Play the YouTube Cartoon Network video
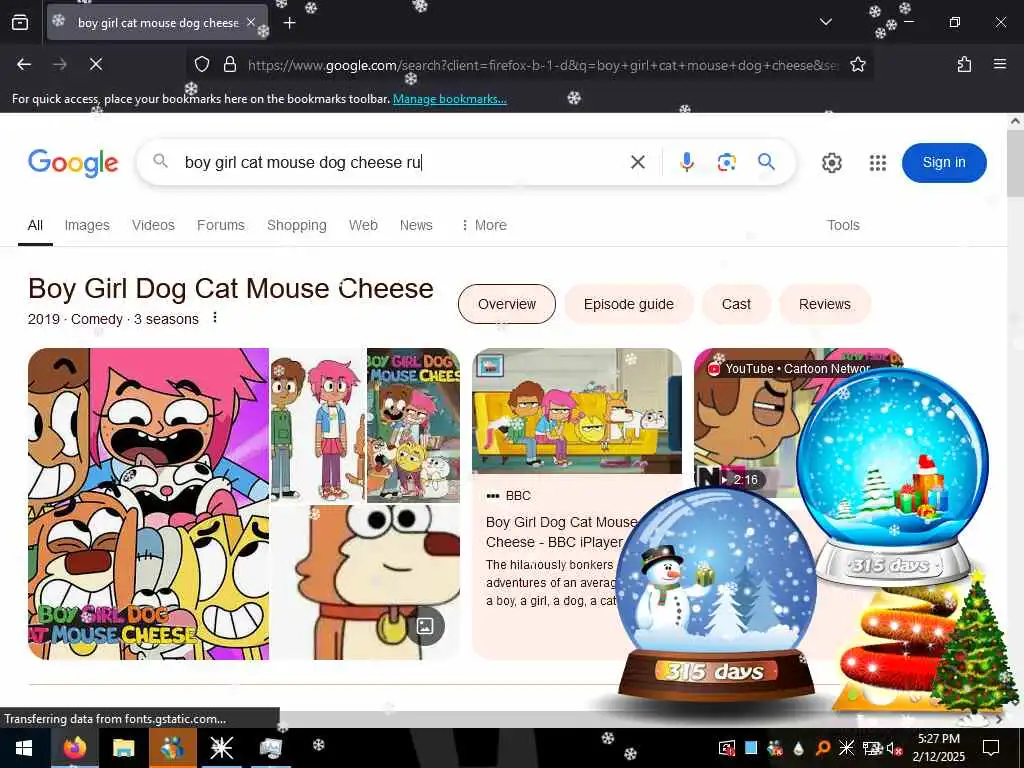The width and height of the screenshot is (1024, 768). pos(745,424)
